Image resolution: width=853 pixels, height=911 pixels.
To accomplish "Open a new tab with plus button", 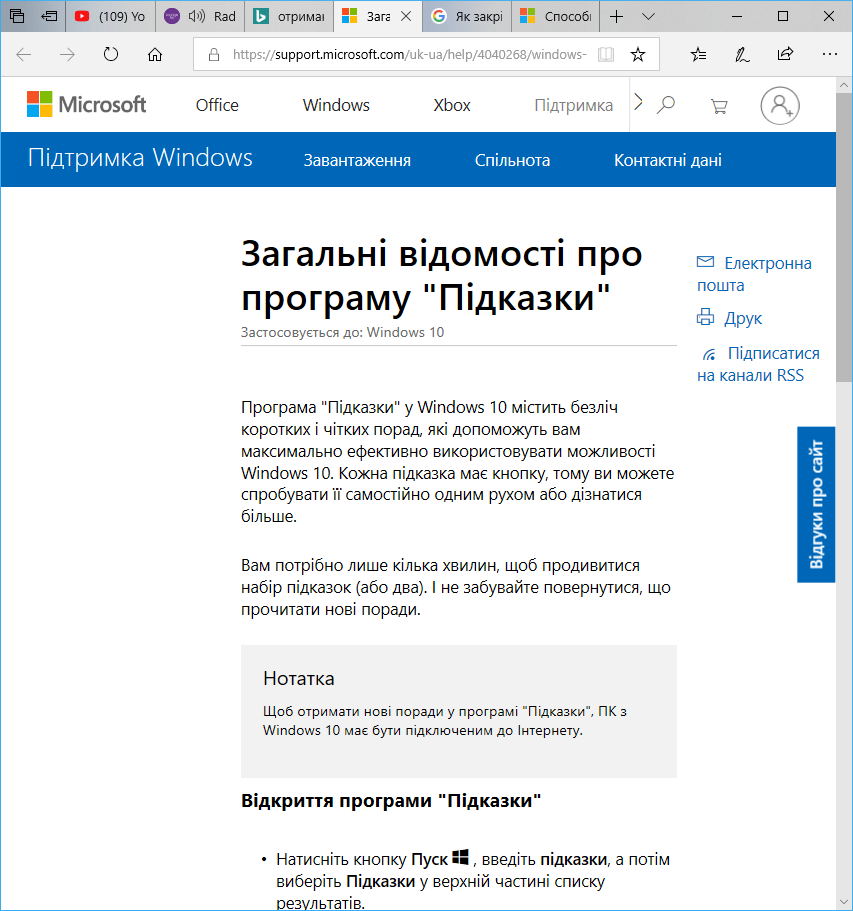I will pyautogui.click(x=617, y=16).
